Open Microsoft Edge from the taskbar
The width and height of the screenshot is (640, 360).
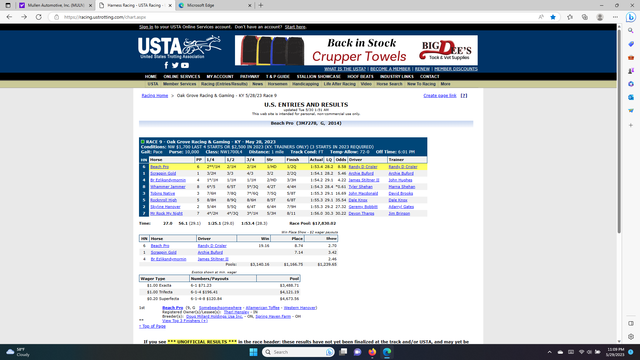pos(387,352)
